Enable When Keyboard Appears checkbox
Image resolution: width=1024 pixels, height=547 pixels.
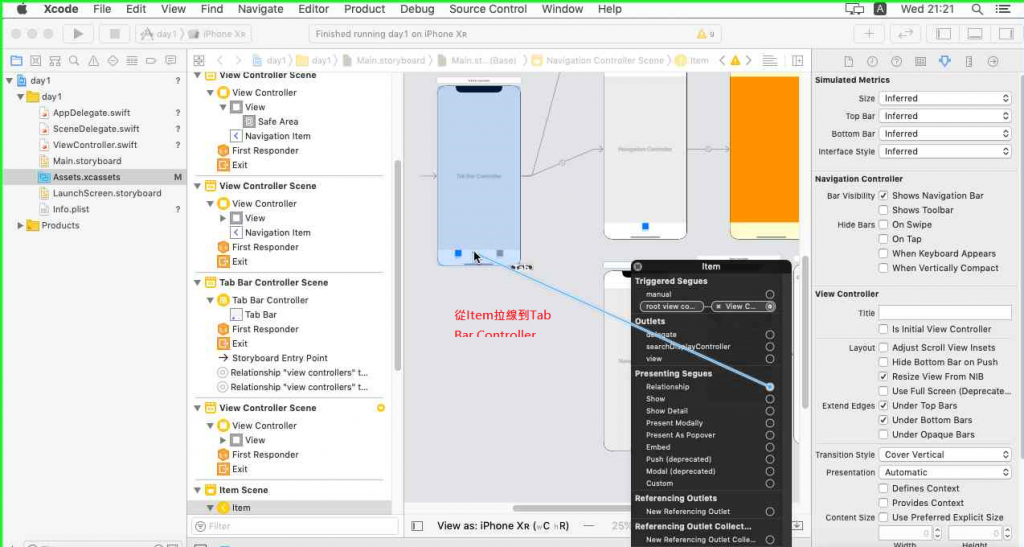(884, 253)
